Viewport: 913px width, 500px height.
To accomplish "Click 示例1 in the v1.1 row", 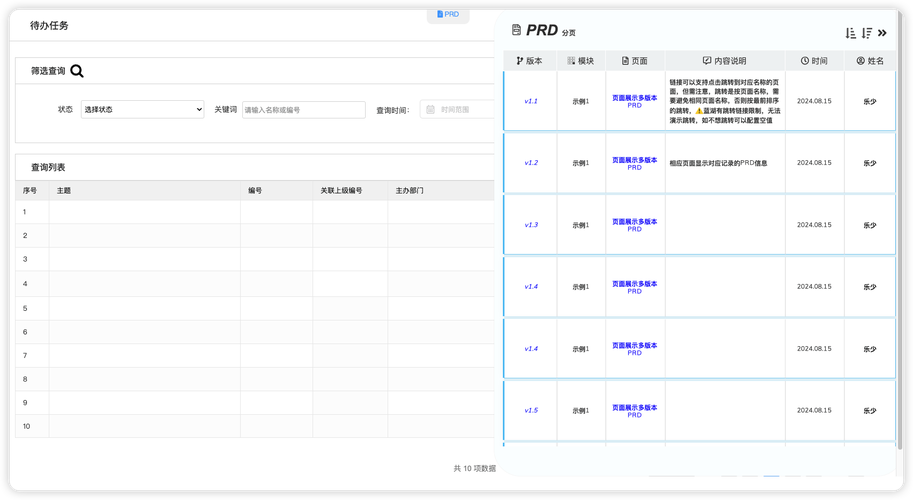I will tap(581, 101).
